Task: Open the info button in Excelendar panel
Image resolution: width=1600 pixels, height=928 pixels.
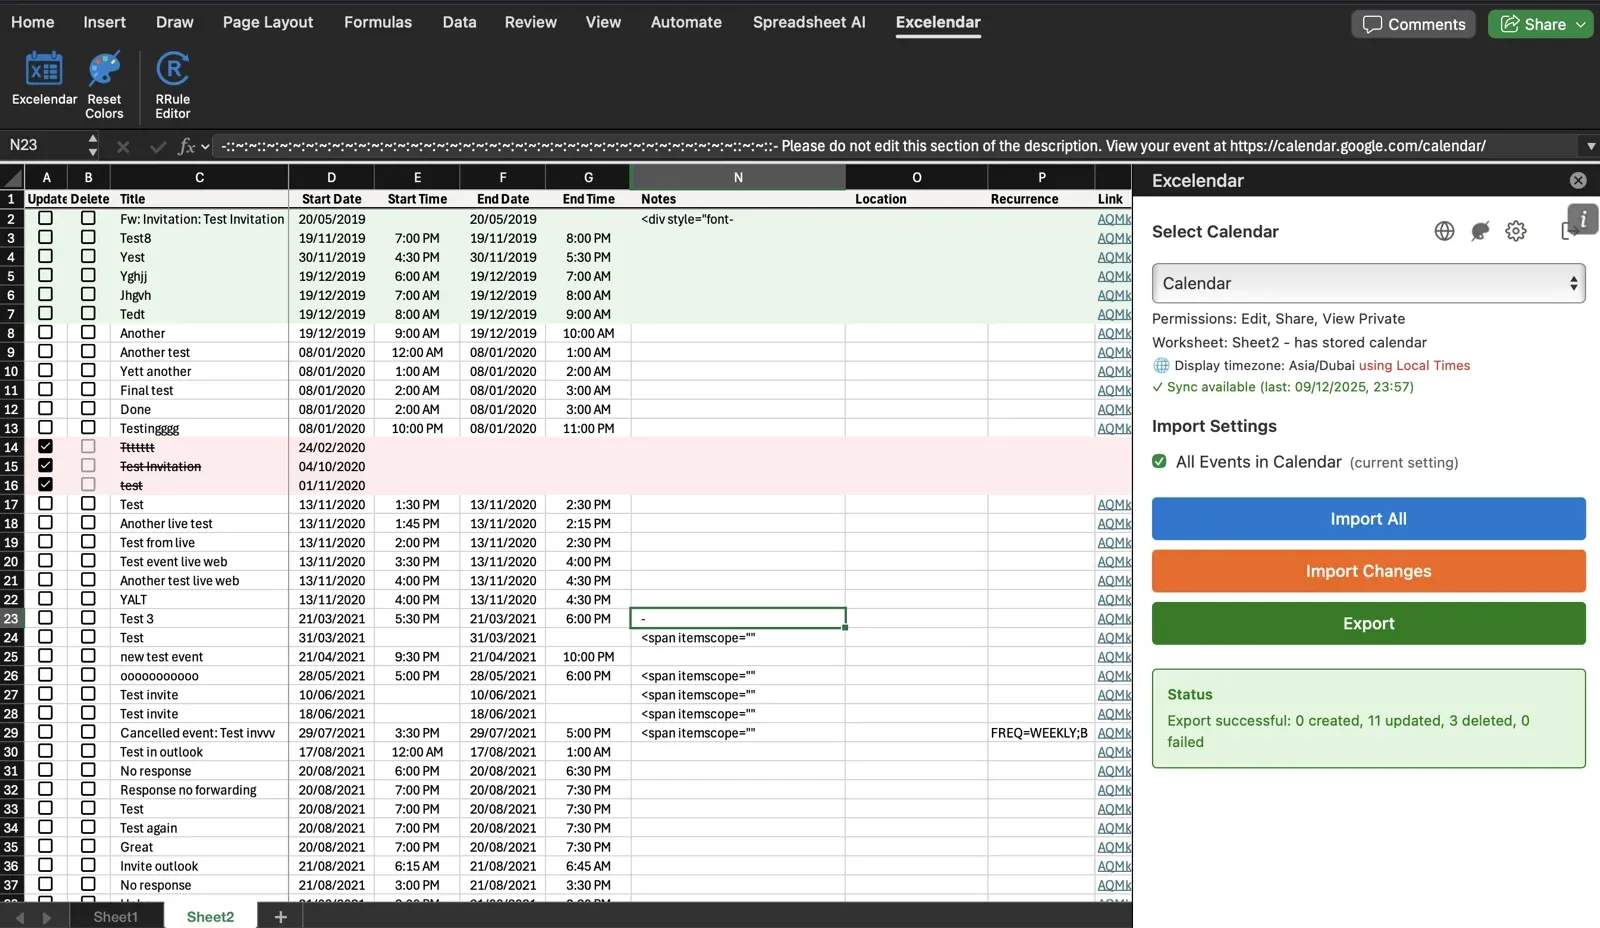Action: (1583, 219)
